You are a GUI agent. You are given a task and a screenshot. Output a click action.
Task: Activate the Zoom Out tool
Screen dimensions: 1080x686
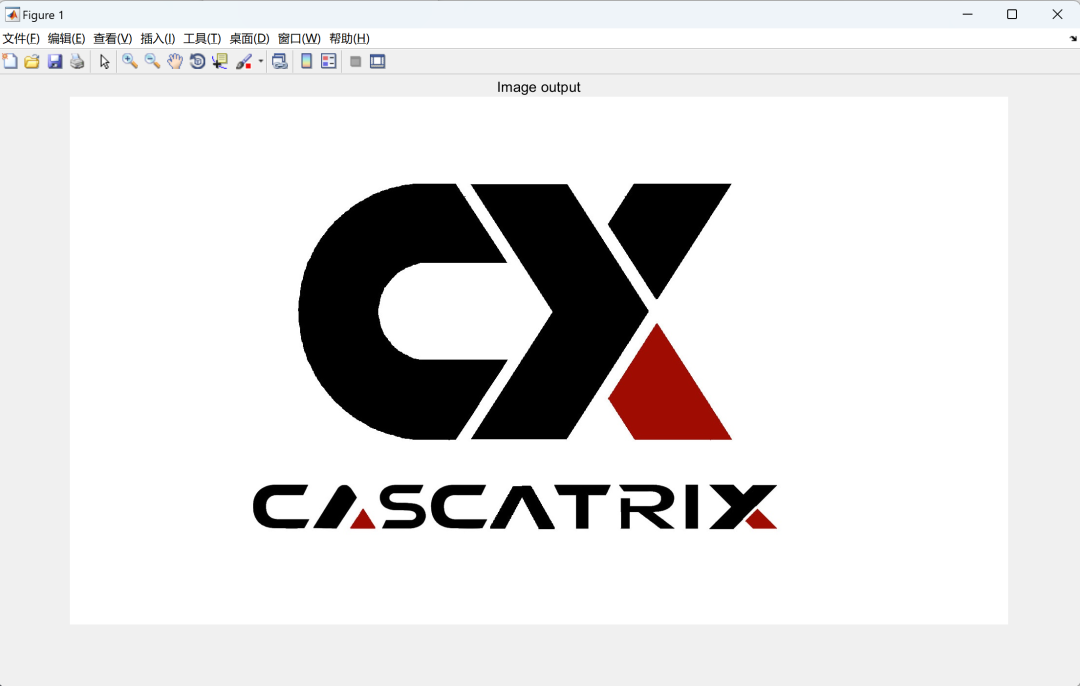[152, 61]
